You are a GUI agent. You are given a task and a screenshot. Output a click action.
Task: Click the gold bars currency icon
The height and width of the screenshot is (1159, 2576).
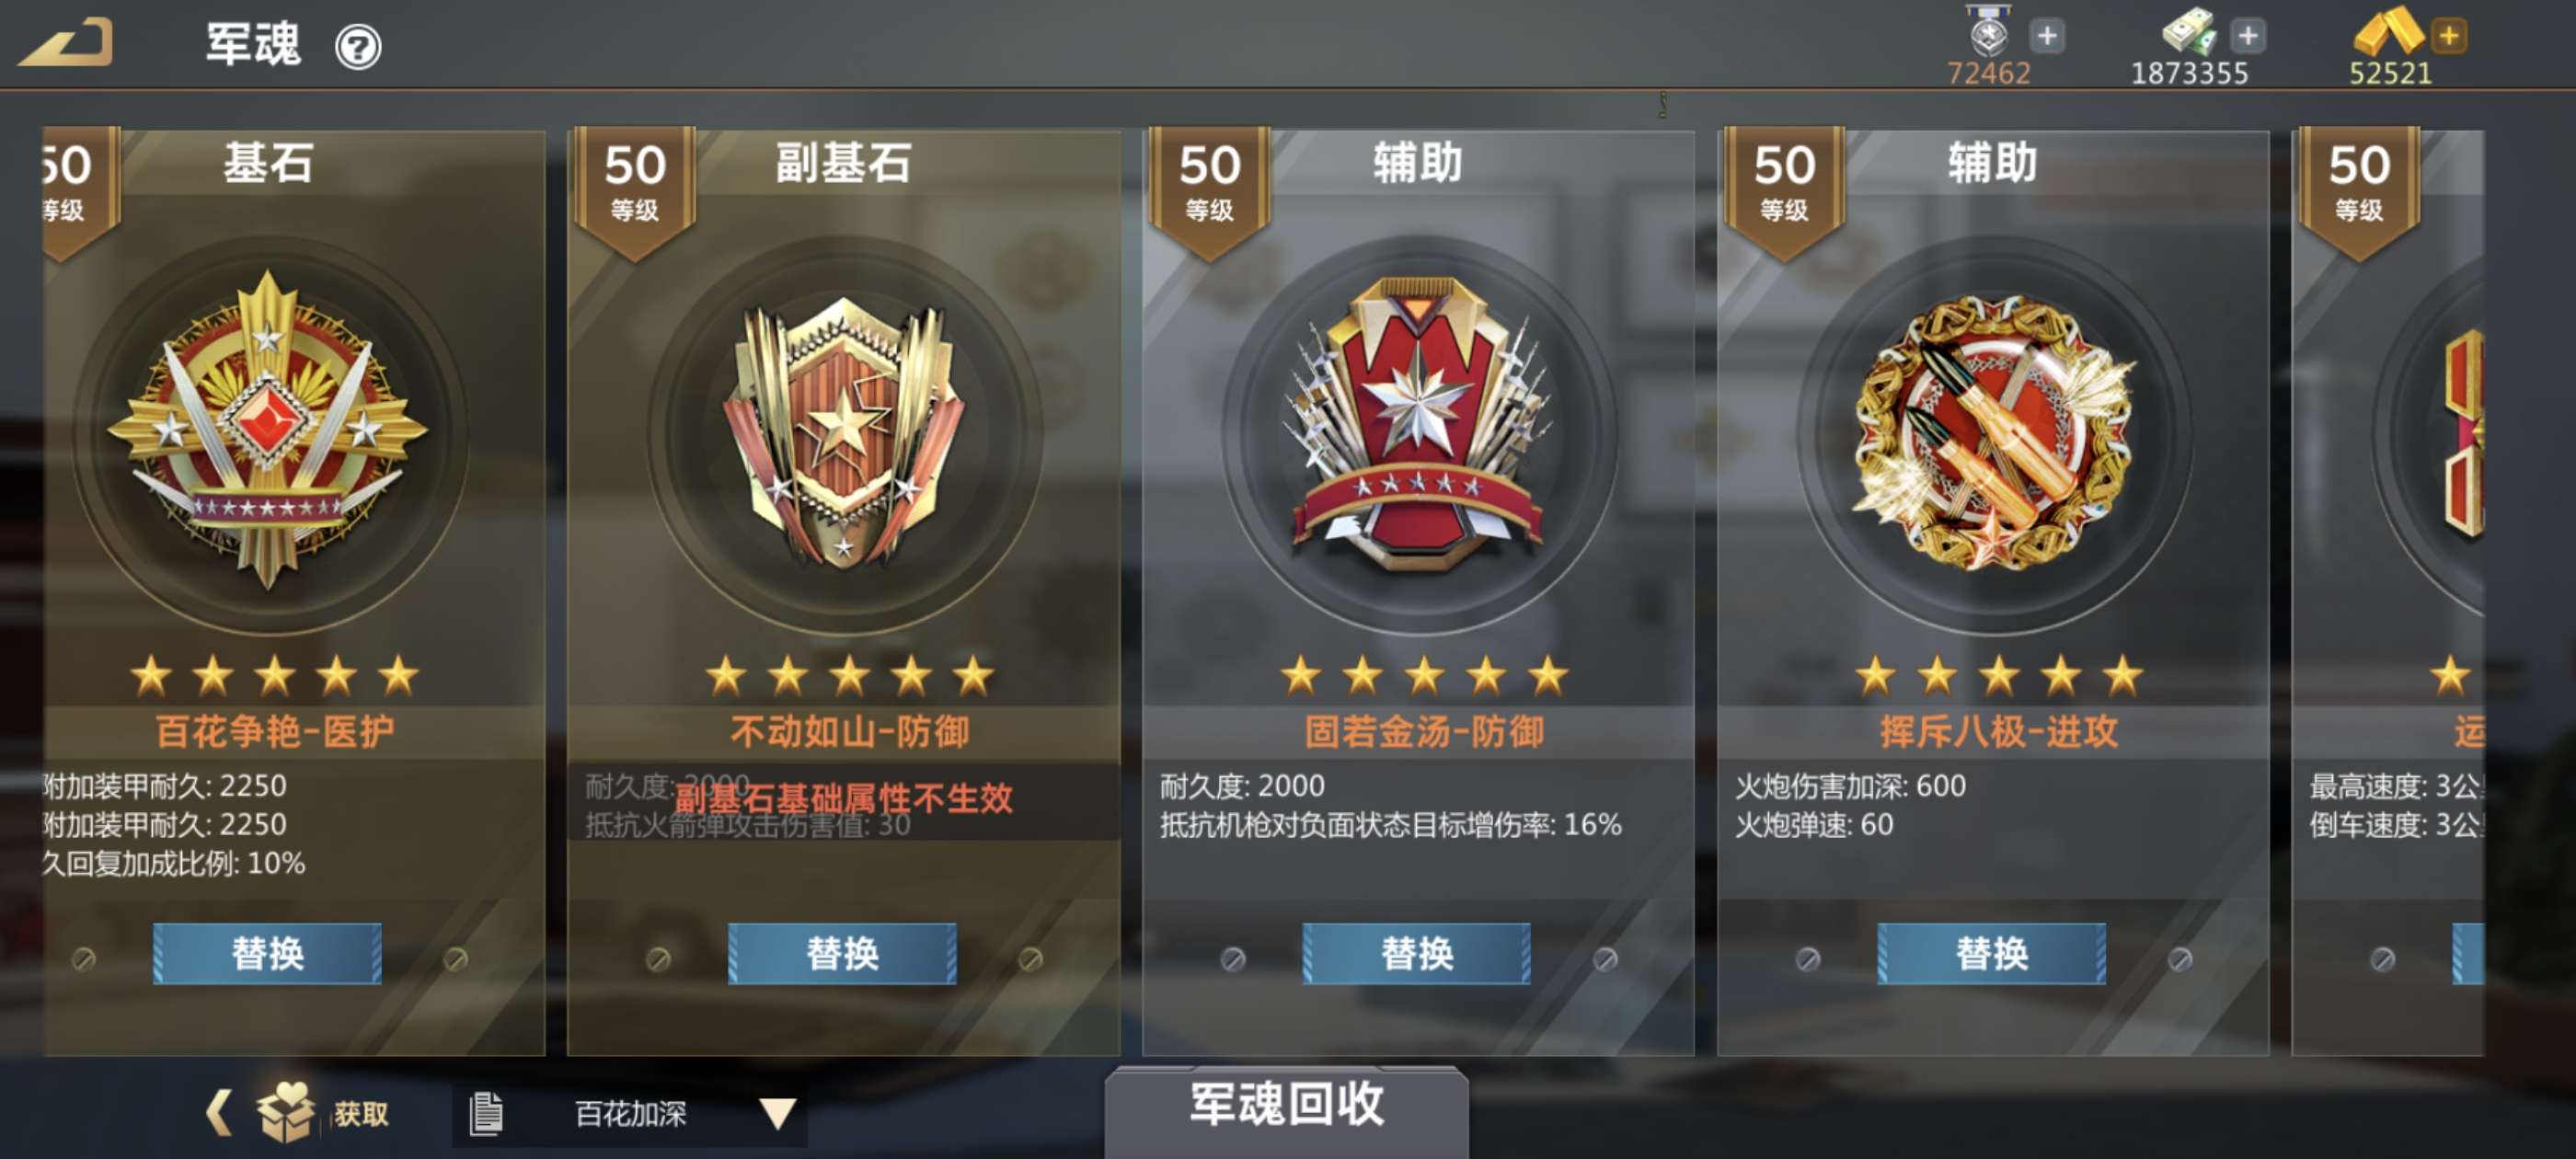point(2387,32)
